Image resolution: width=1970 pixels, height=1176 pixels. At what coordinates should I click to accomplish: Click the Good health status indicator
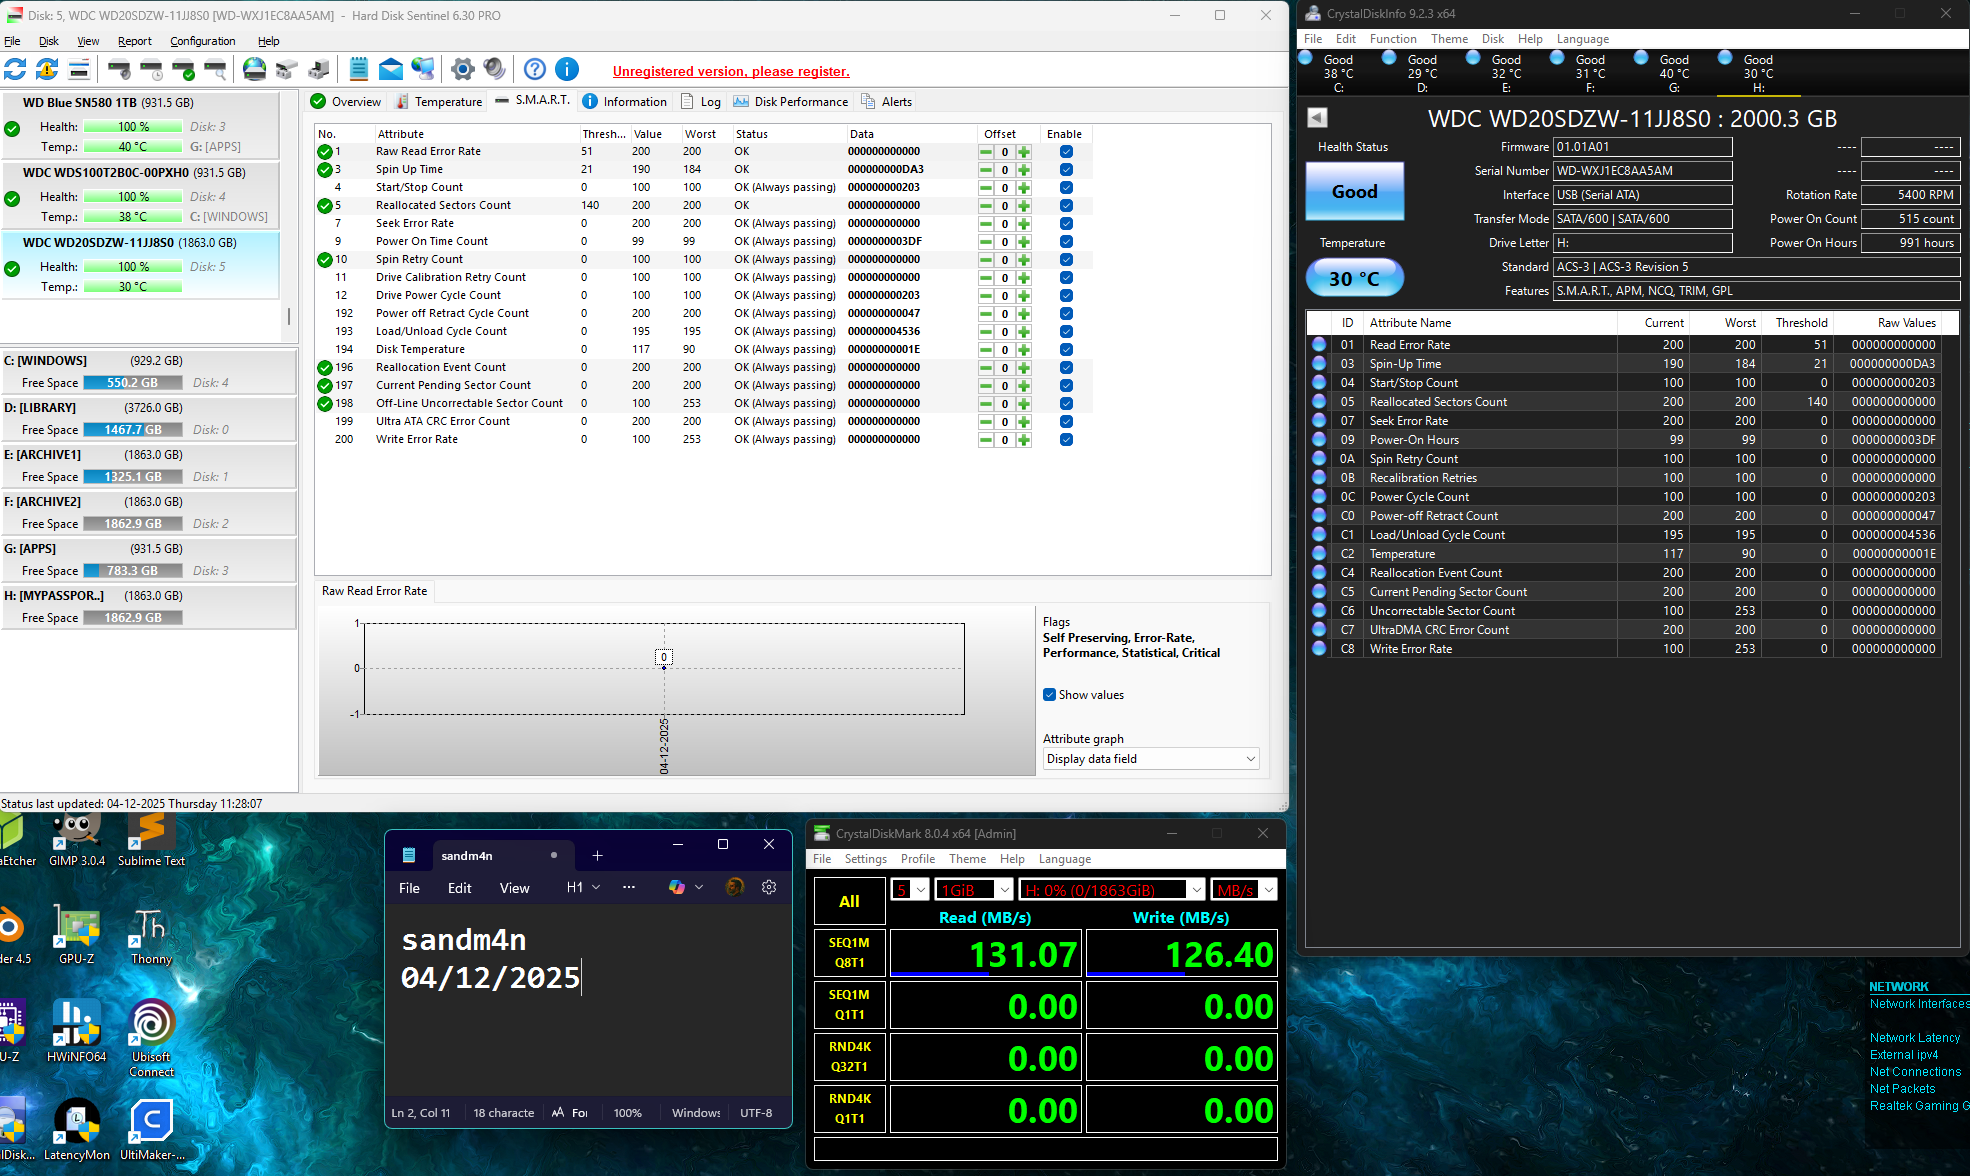click(x=1354, y=192)
